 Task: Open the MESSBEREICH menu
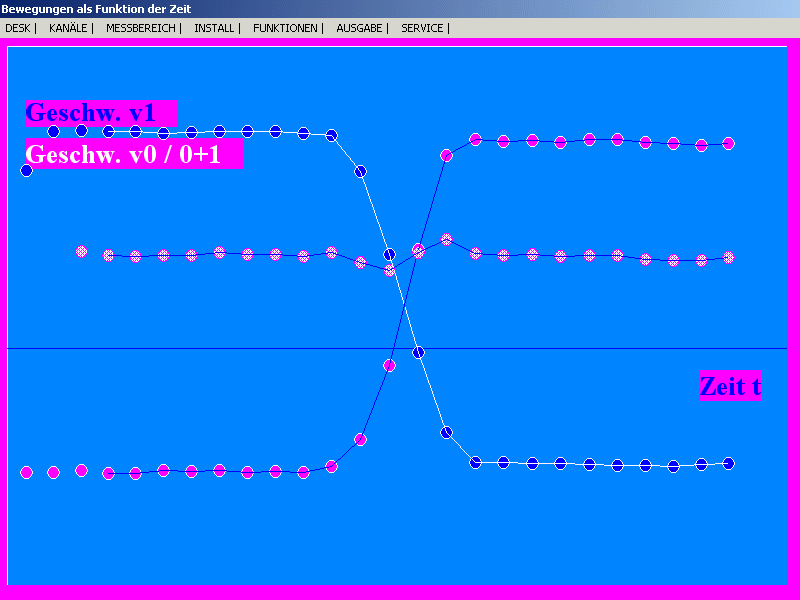(140, 28)
